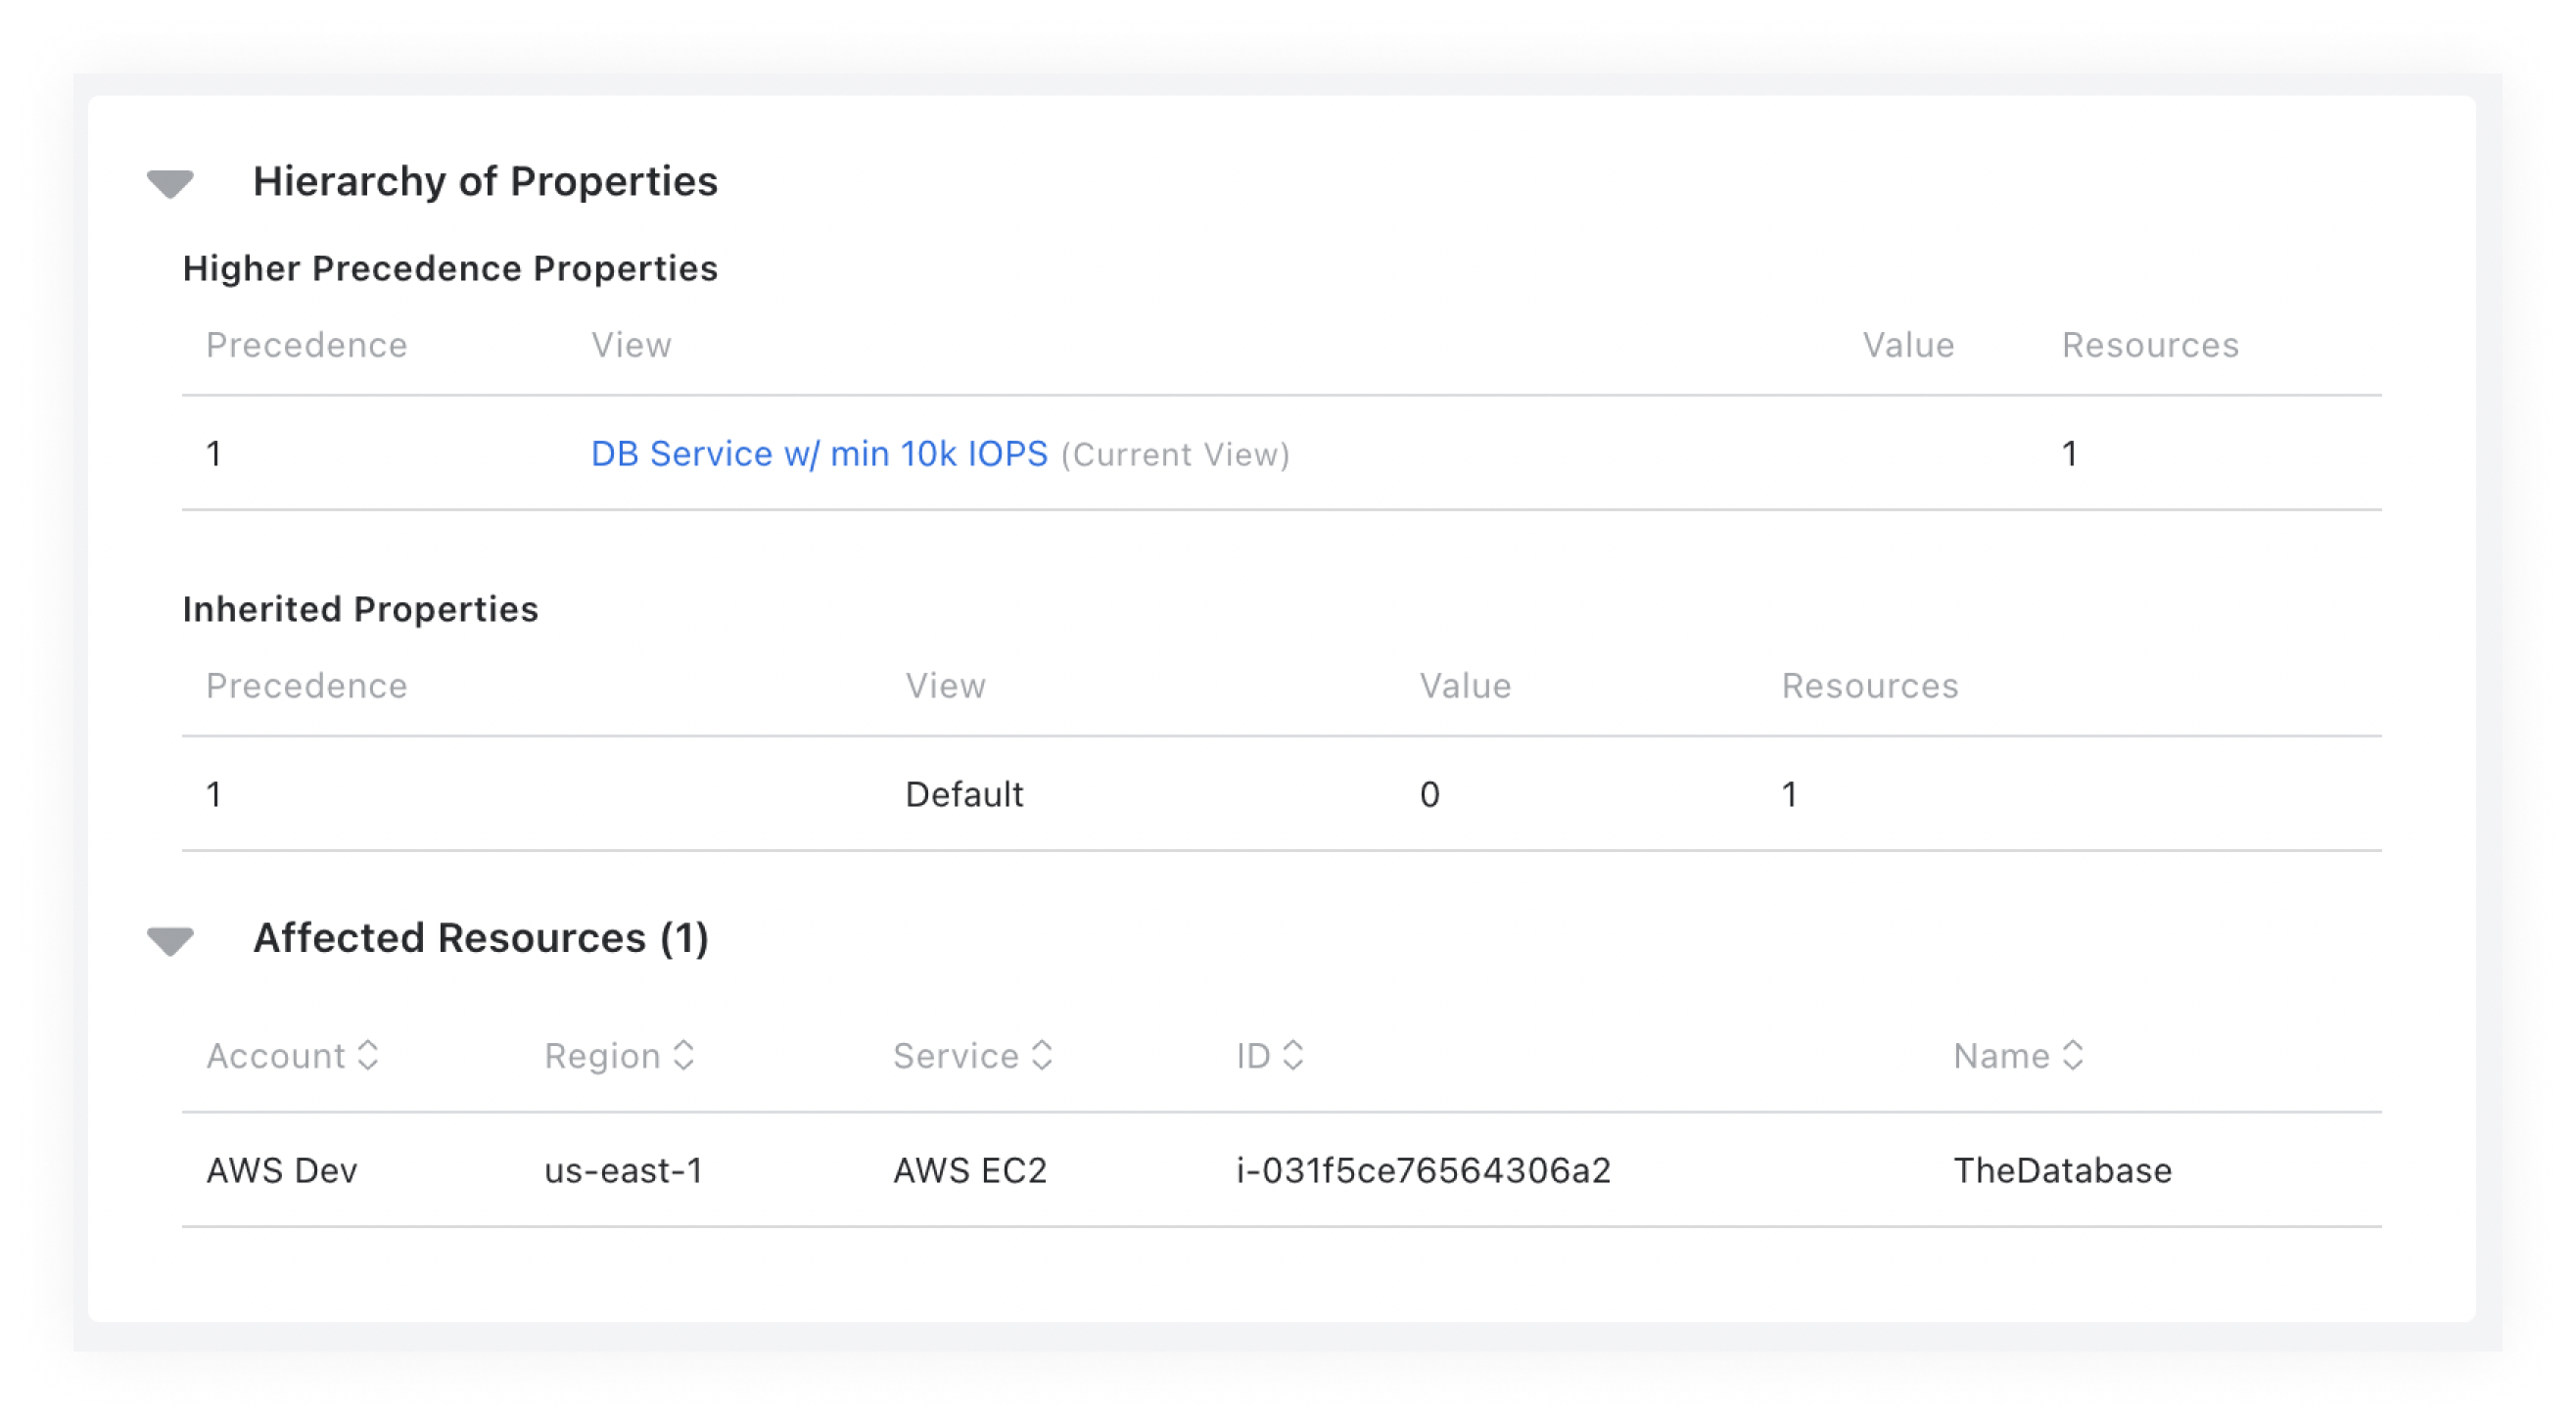Sort by Account column arrows

[368, 1055]
